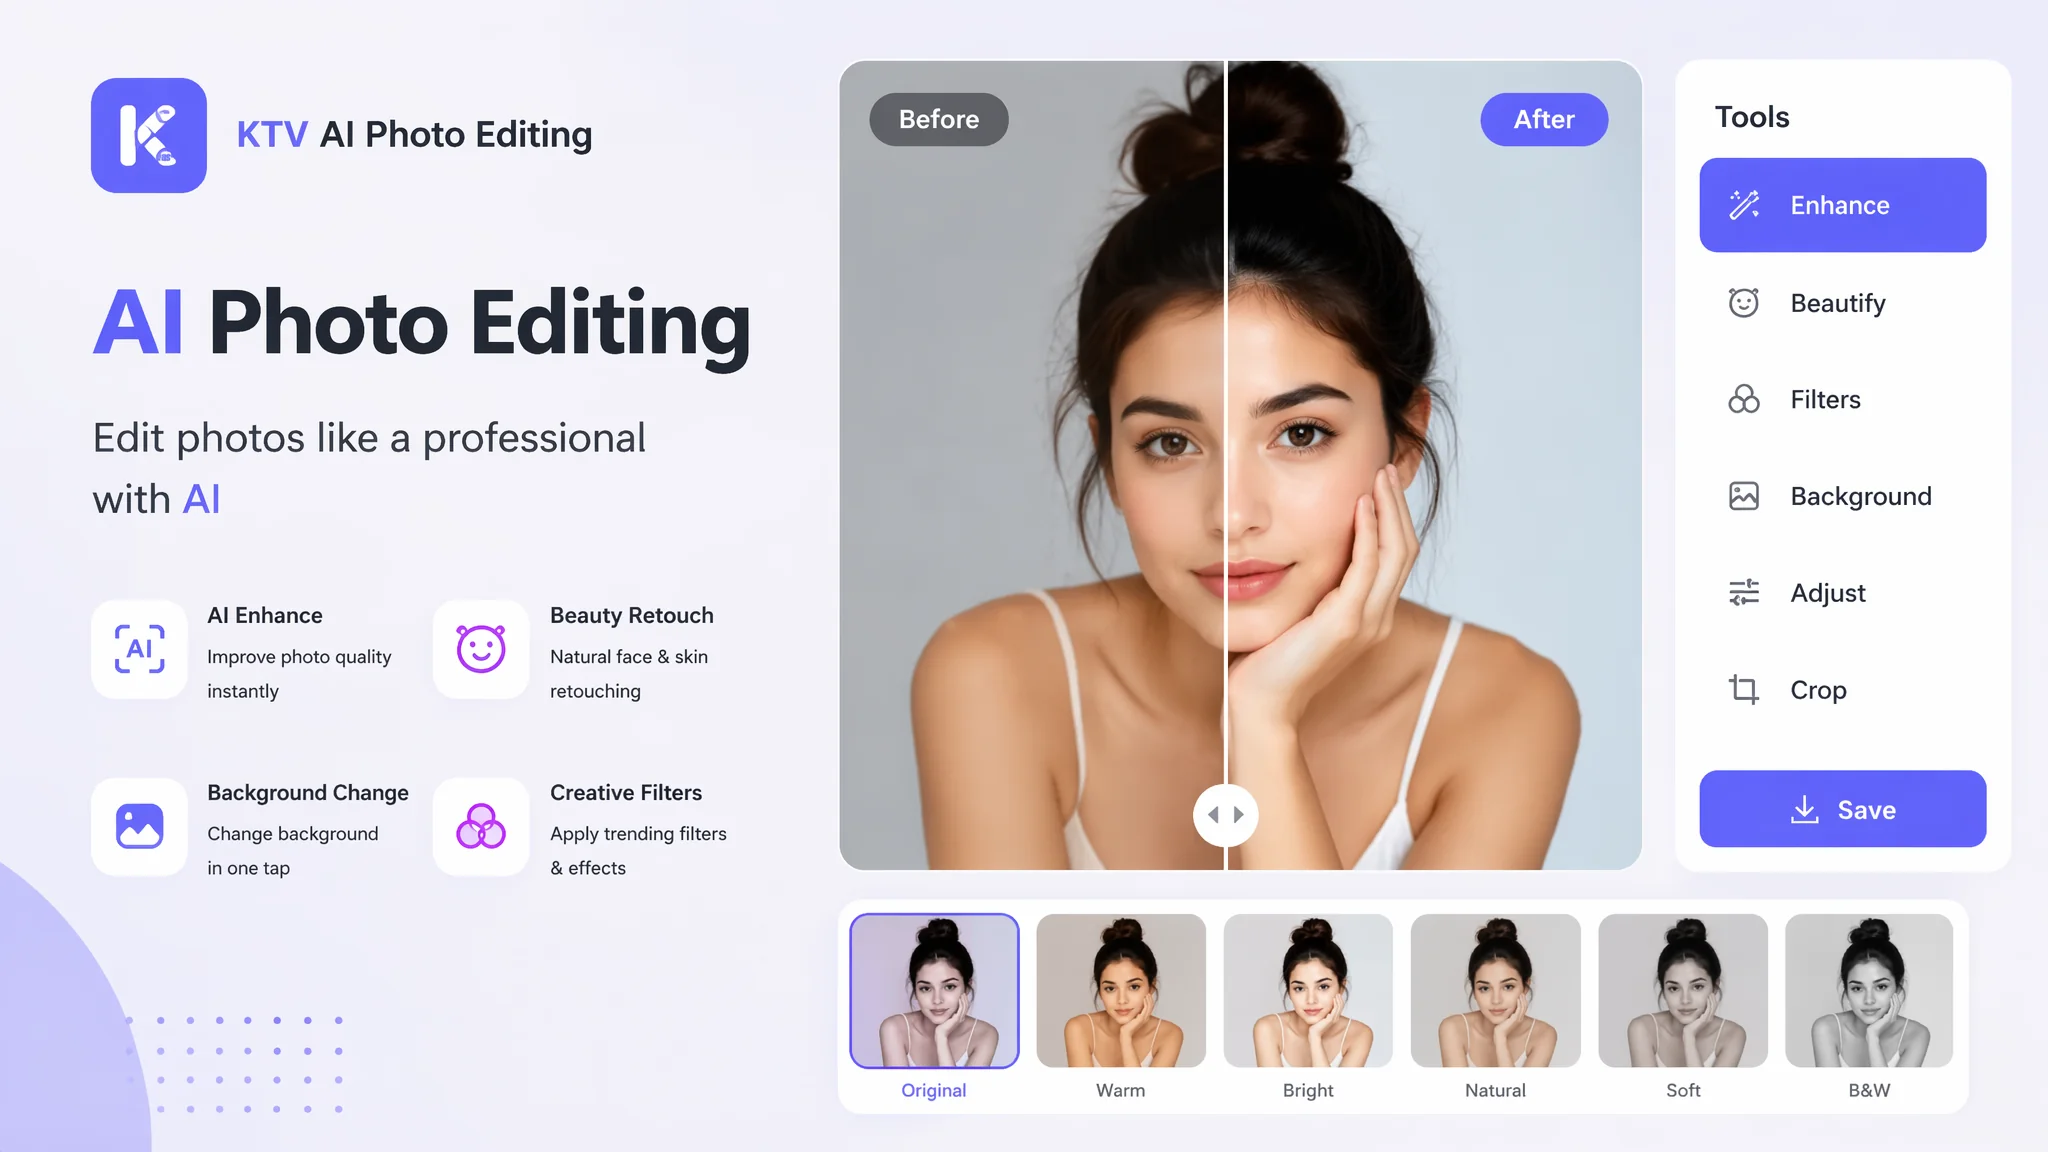The image size is (2048, 1152).
Task: Select the Original filter thumbnail
Action: (x=934, y=990)
